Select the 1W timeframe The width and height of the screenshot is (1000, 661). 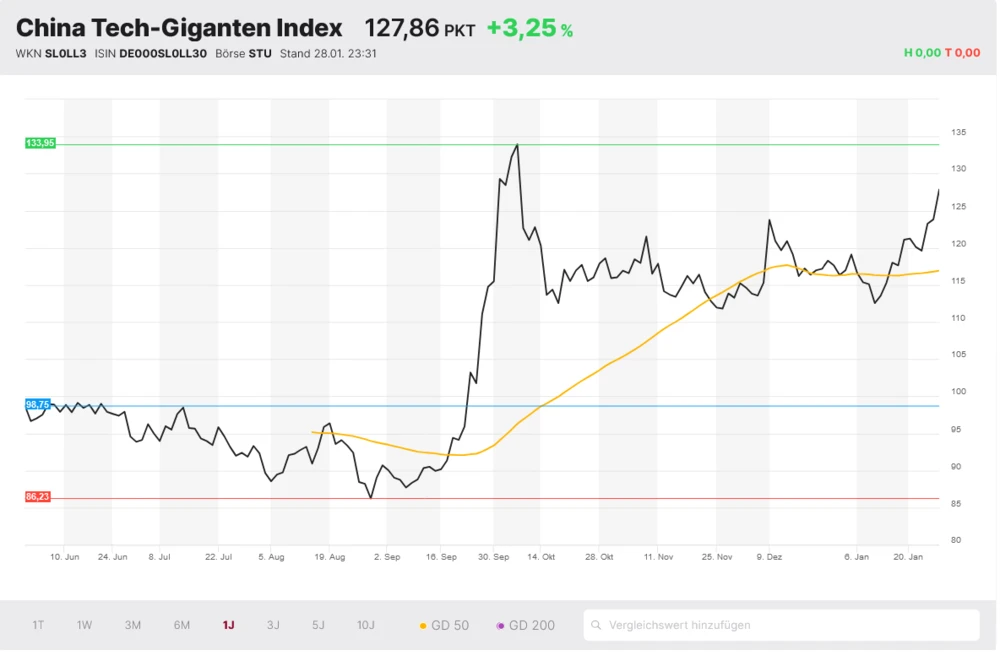[84, 624]
